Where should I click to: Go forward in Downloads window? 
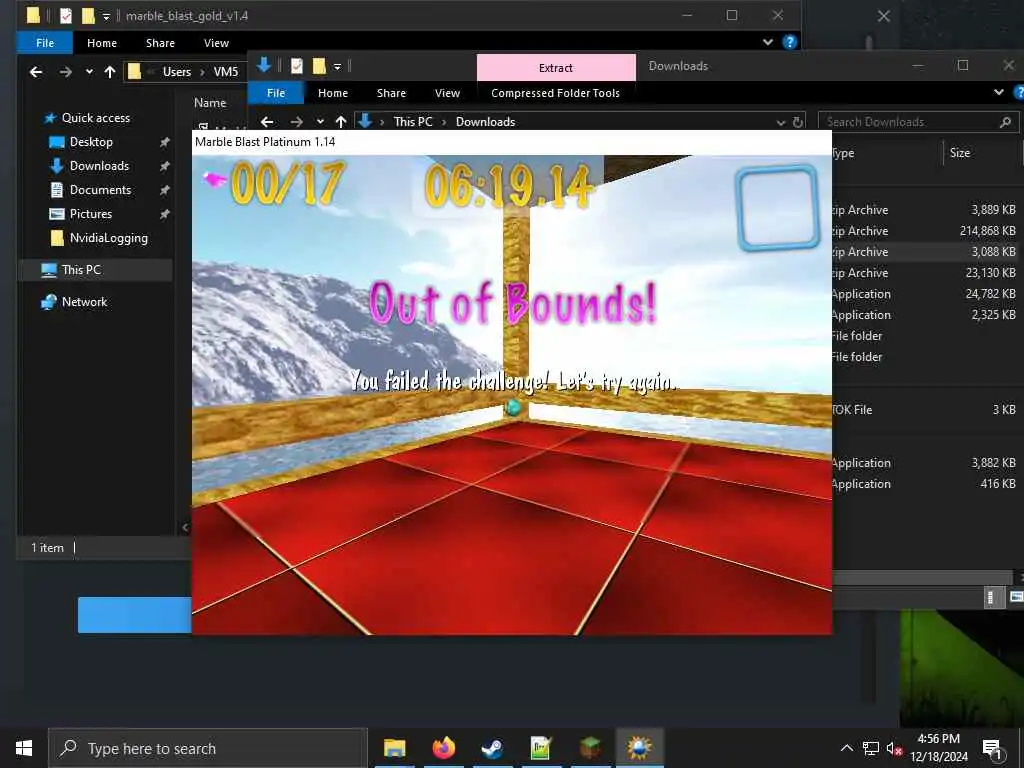point(296,122)
